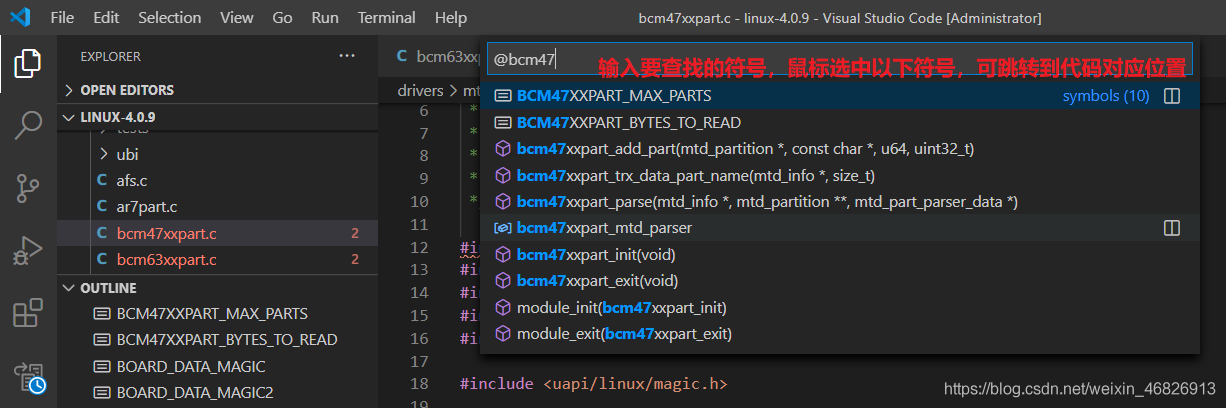Open the Help menu
Screen dimensions: 1226x408
click(x=451, y=18)
